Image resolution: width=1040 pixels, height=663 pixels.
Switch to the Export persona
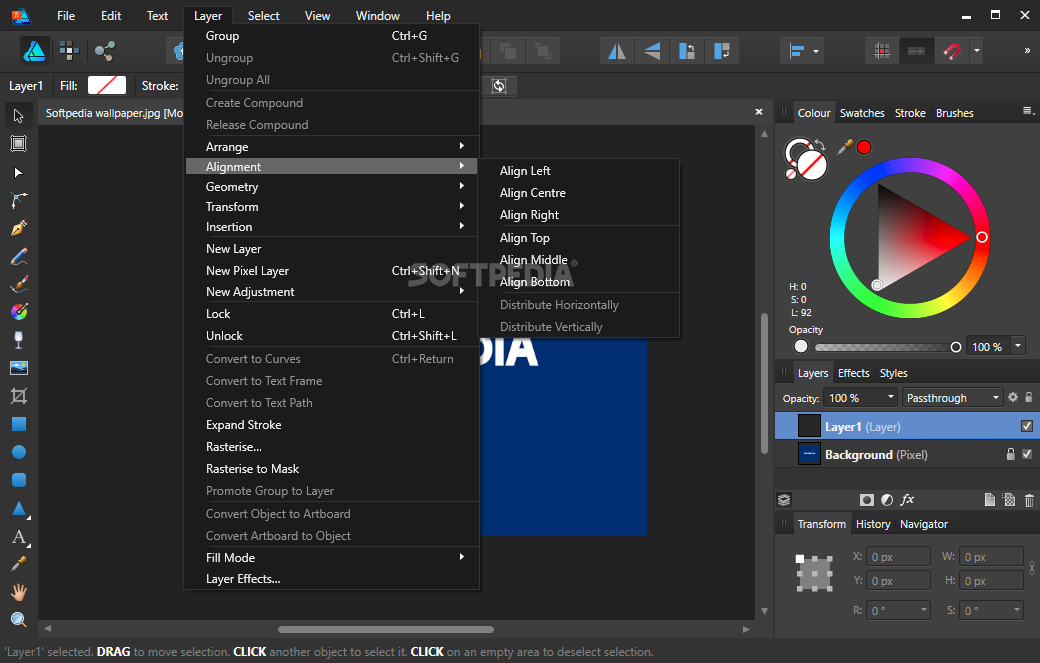[104, 50]
